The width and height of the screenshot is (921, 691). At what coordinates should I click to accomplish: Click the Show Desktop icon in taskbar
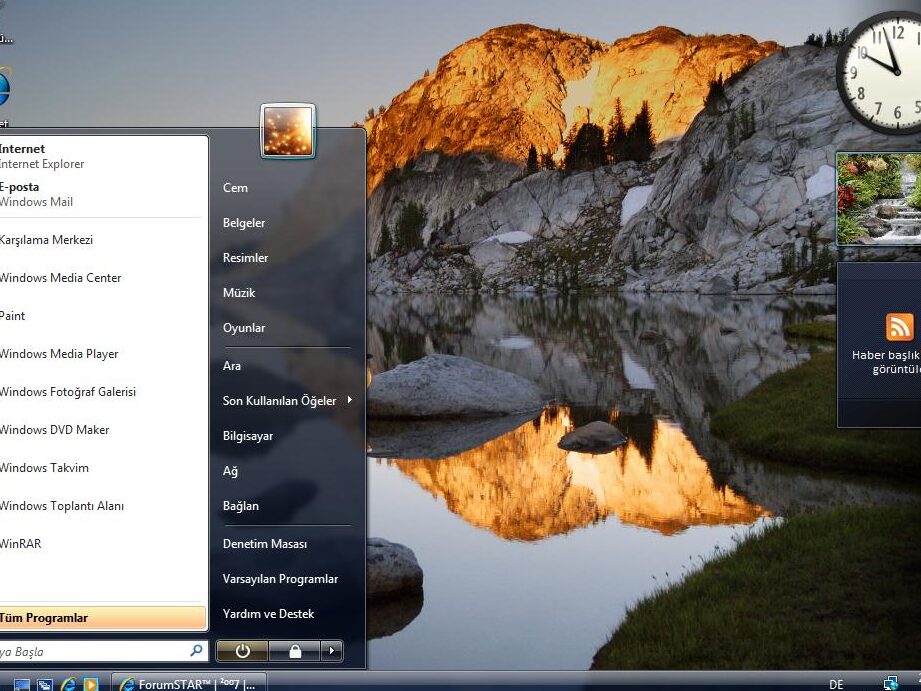(22, 683)
